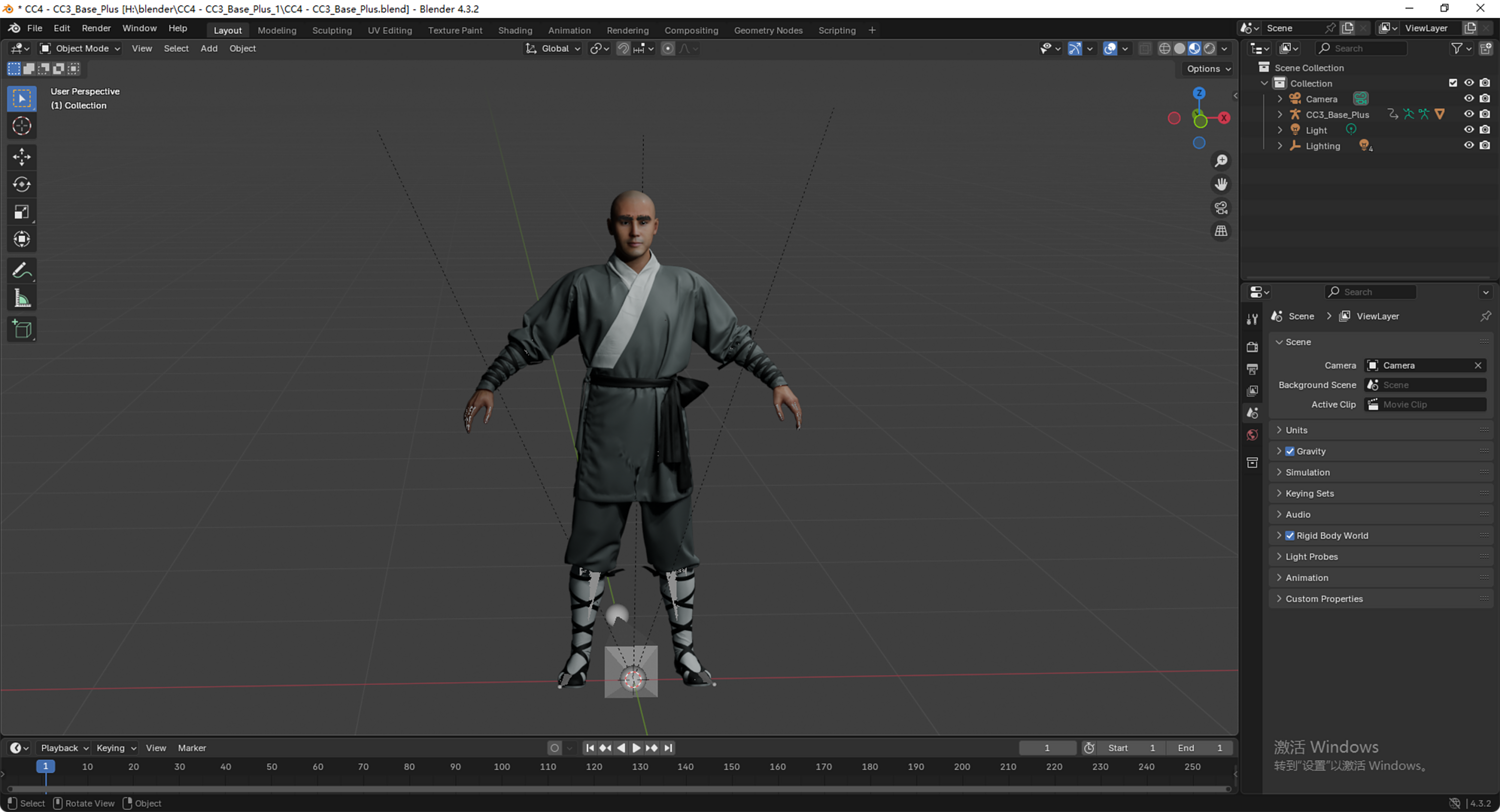
Task: Switch to the Shading workspace tab
Action: (x=515, y=30)
